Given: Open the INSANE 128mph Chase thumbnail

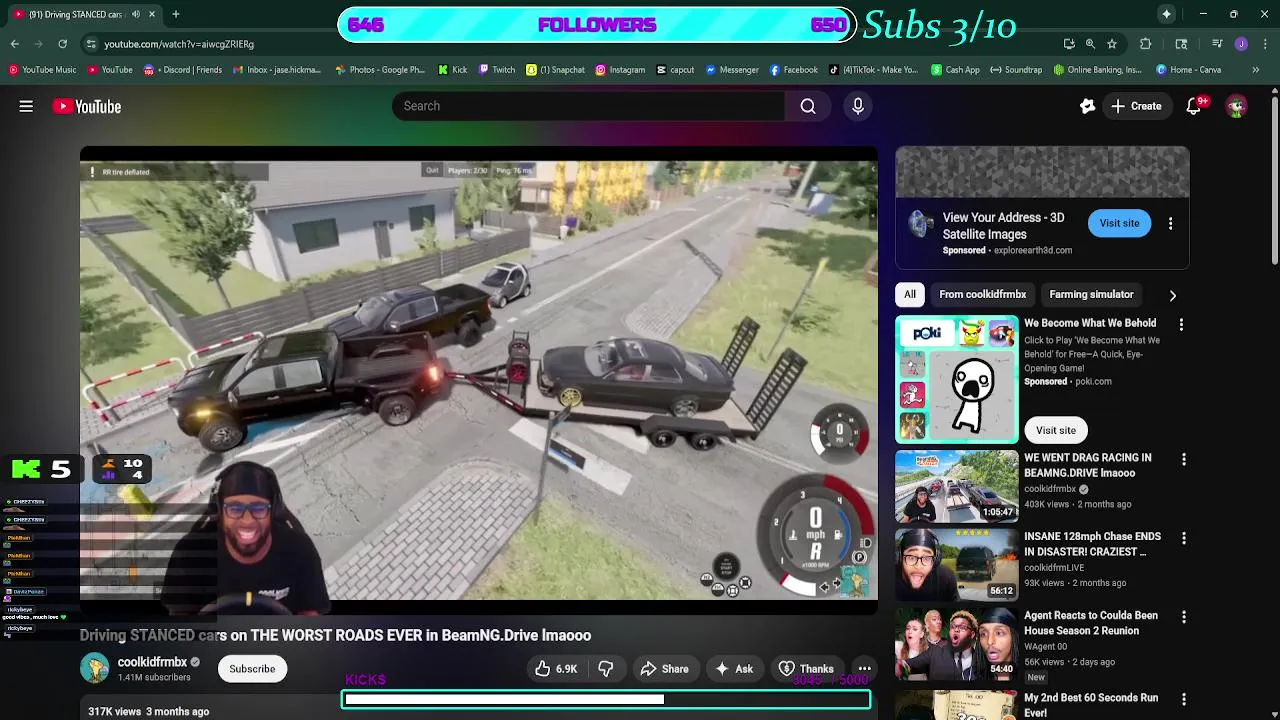Looking at the screenshot, I should 957,565.
